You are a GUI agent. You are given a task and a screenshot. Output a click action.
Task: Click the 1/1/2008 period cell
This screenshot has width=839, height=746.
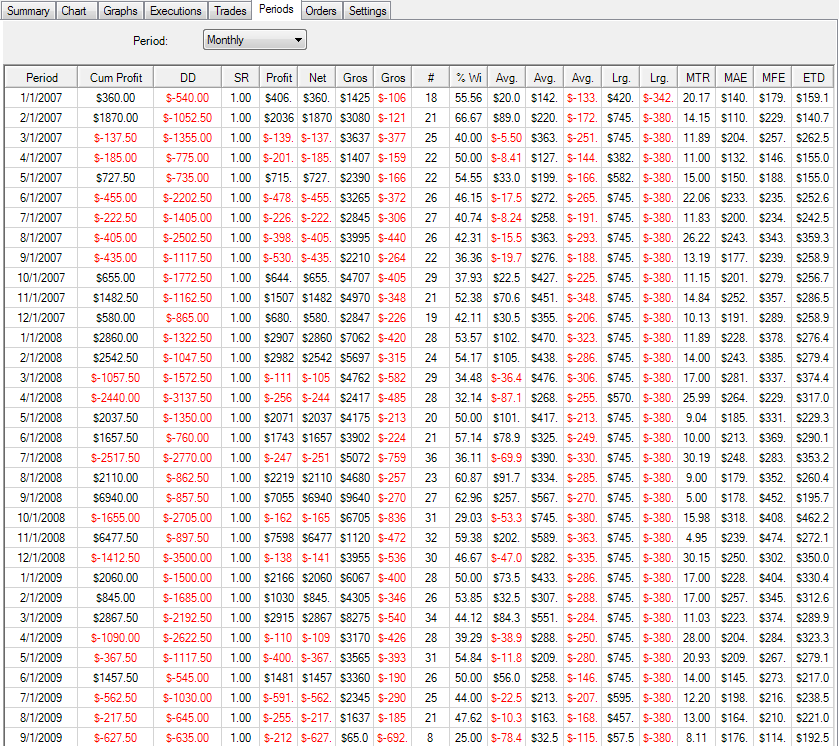point(41,338)
